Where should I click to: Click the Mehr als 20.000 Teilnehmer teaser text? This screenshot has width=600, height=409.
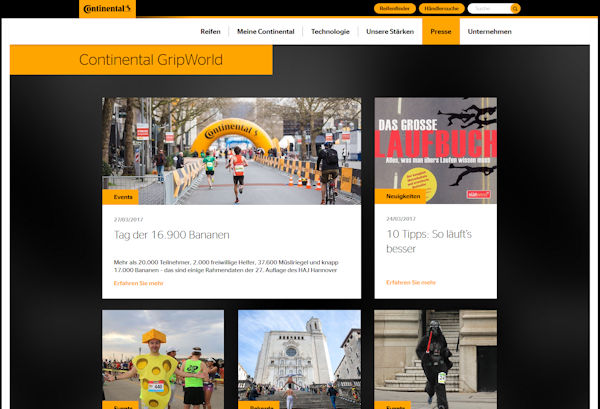point(226,266)
